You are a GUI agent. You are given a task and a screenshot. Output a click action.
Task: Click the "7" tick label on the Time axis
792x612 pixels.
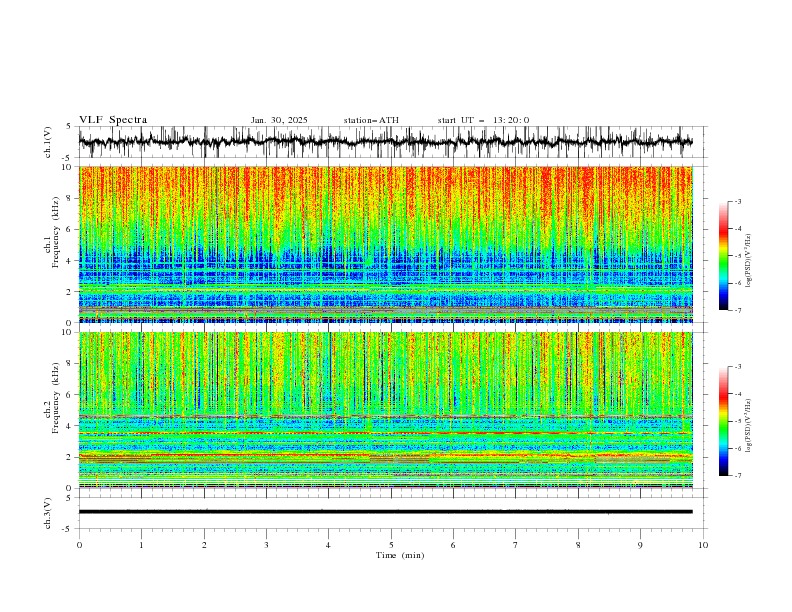(x=516, y=545)
